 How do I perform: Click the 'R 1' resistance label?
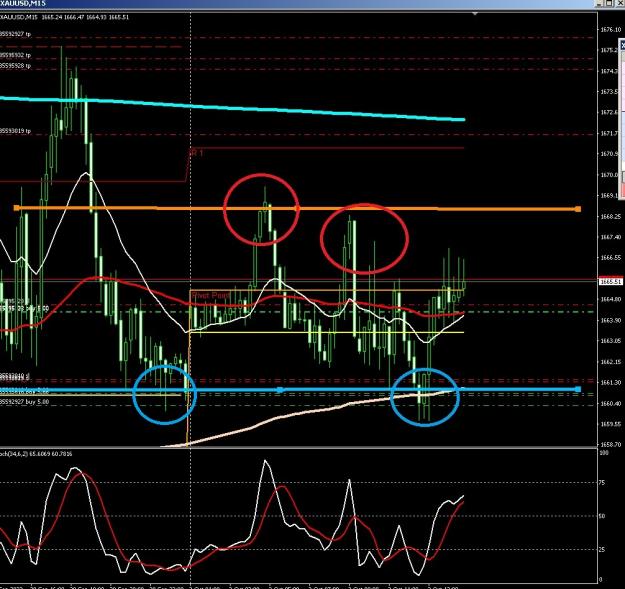click(x=197, y=153)
